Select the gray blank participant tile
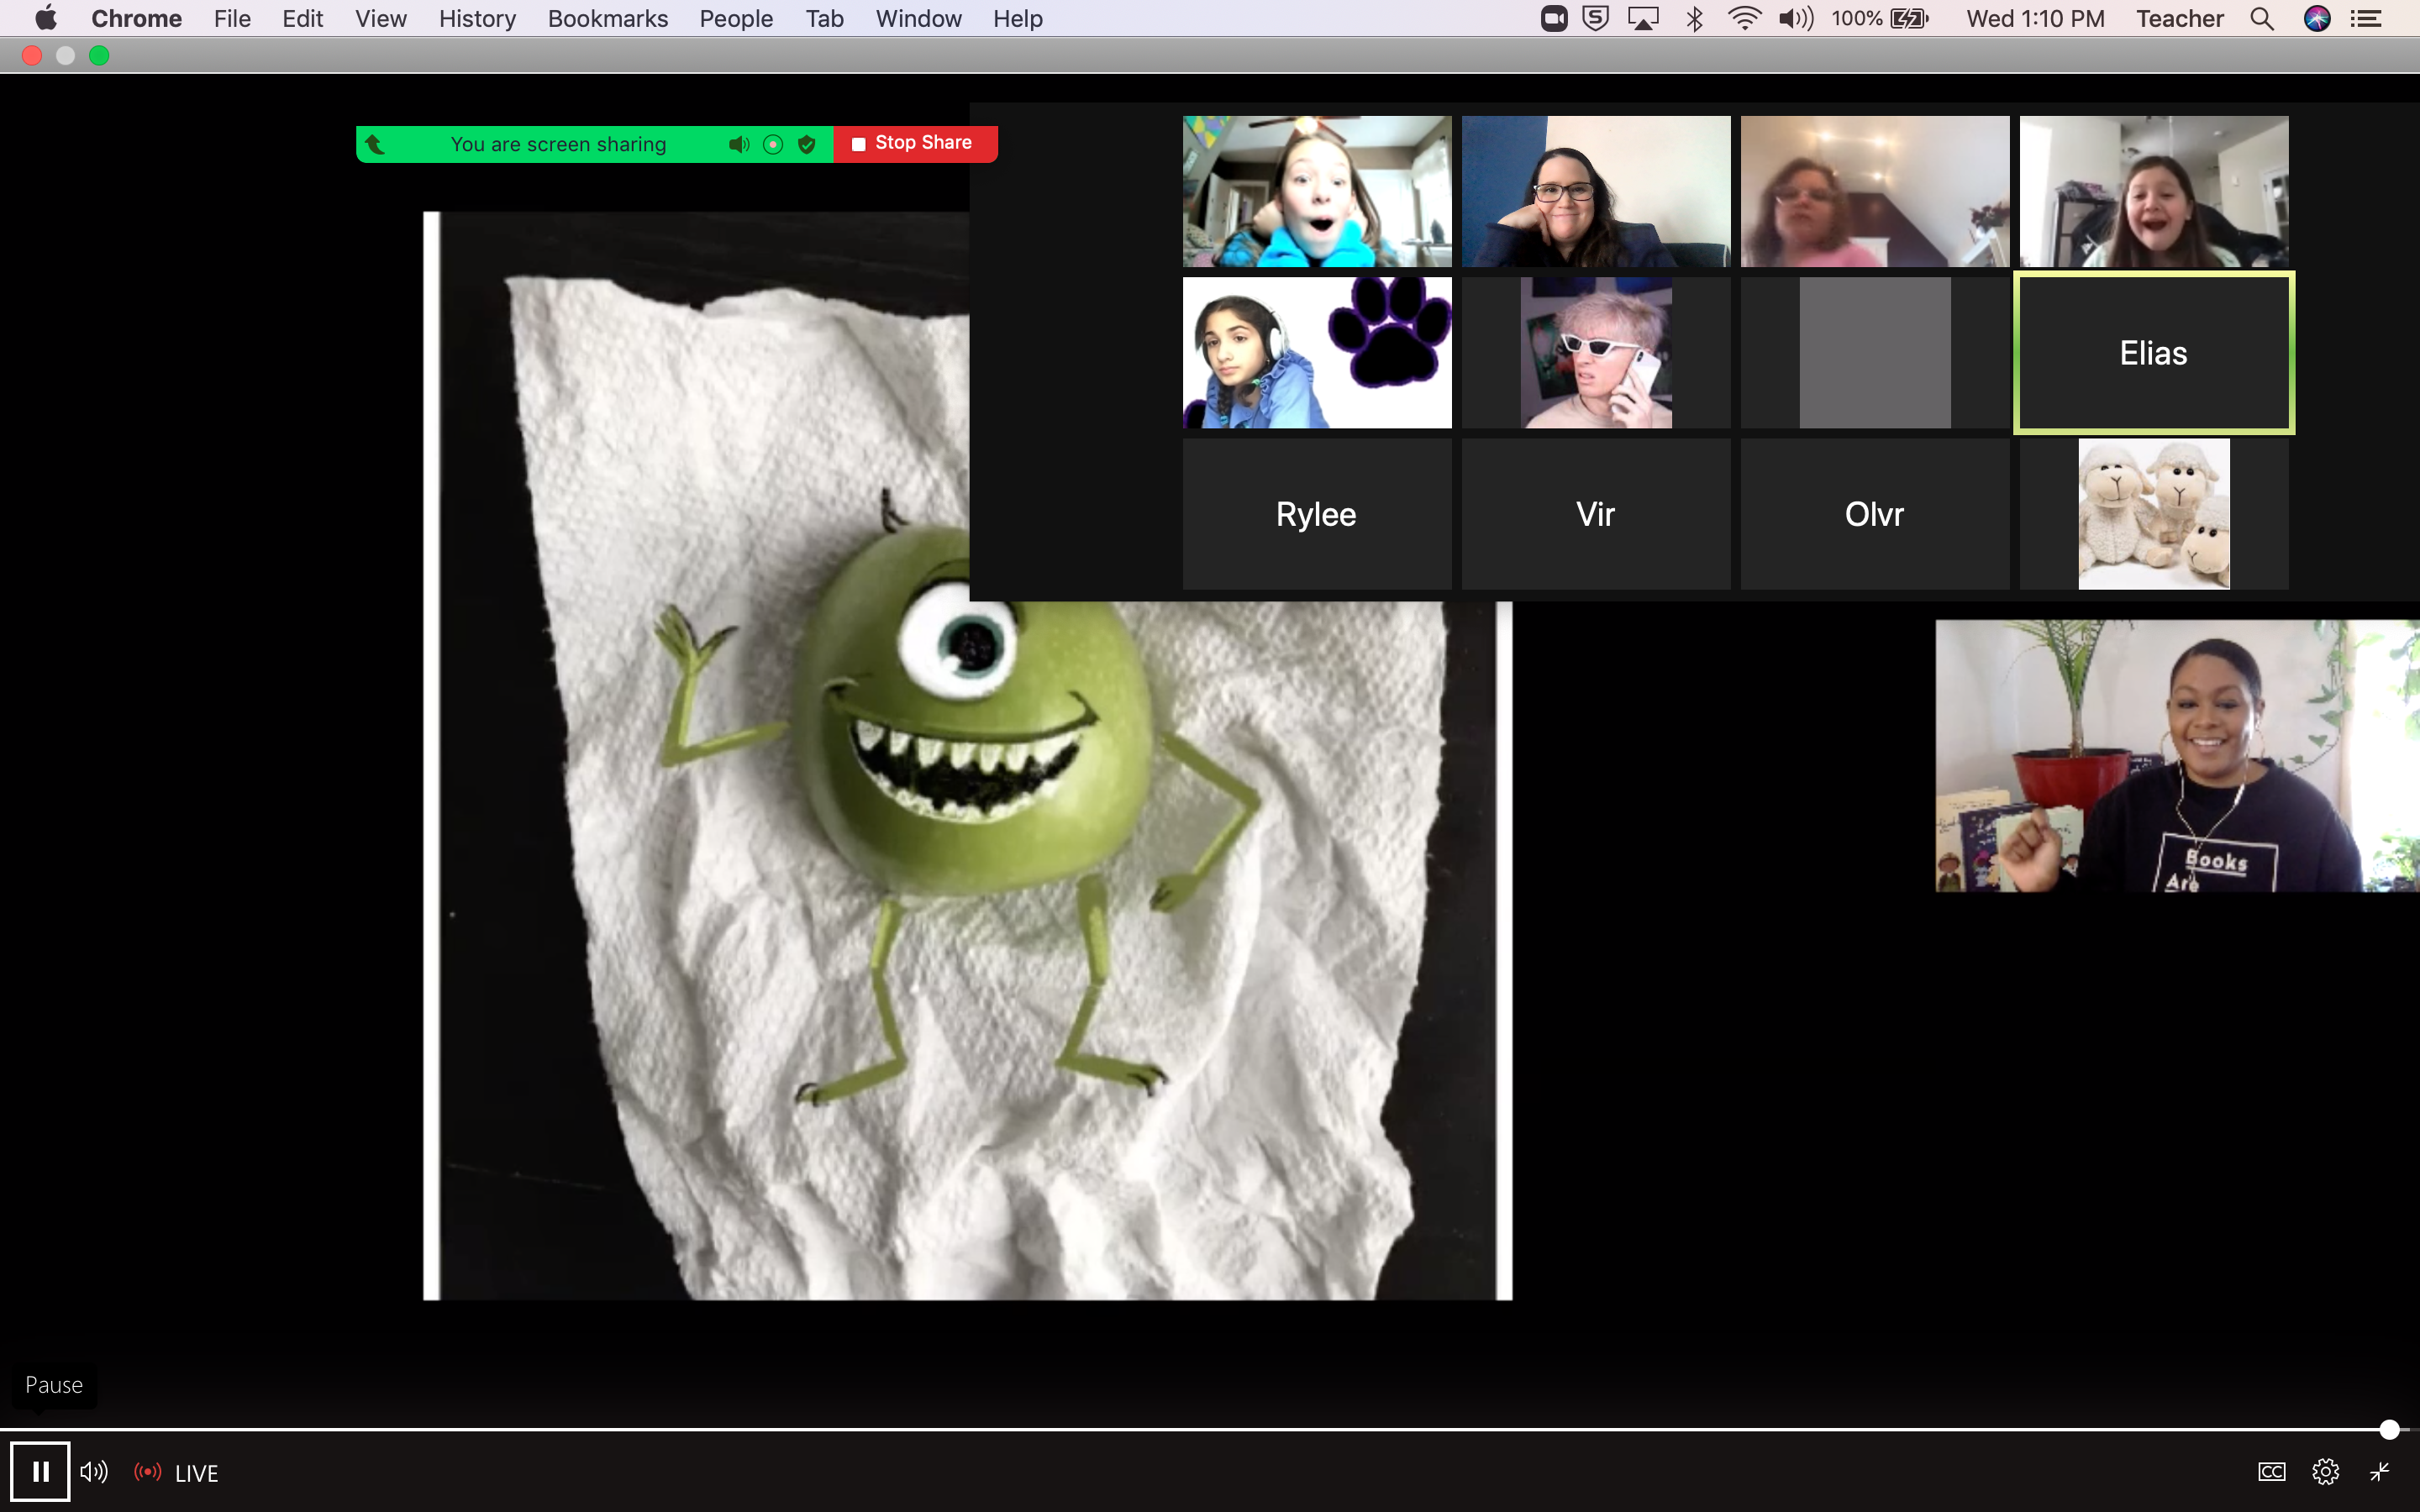 (1875, 353)
